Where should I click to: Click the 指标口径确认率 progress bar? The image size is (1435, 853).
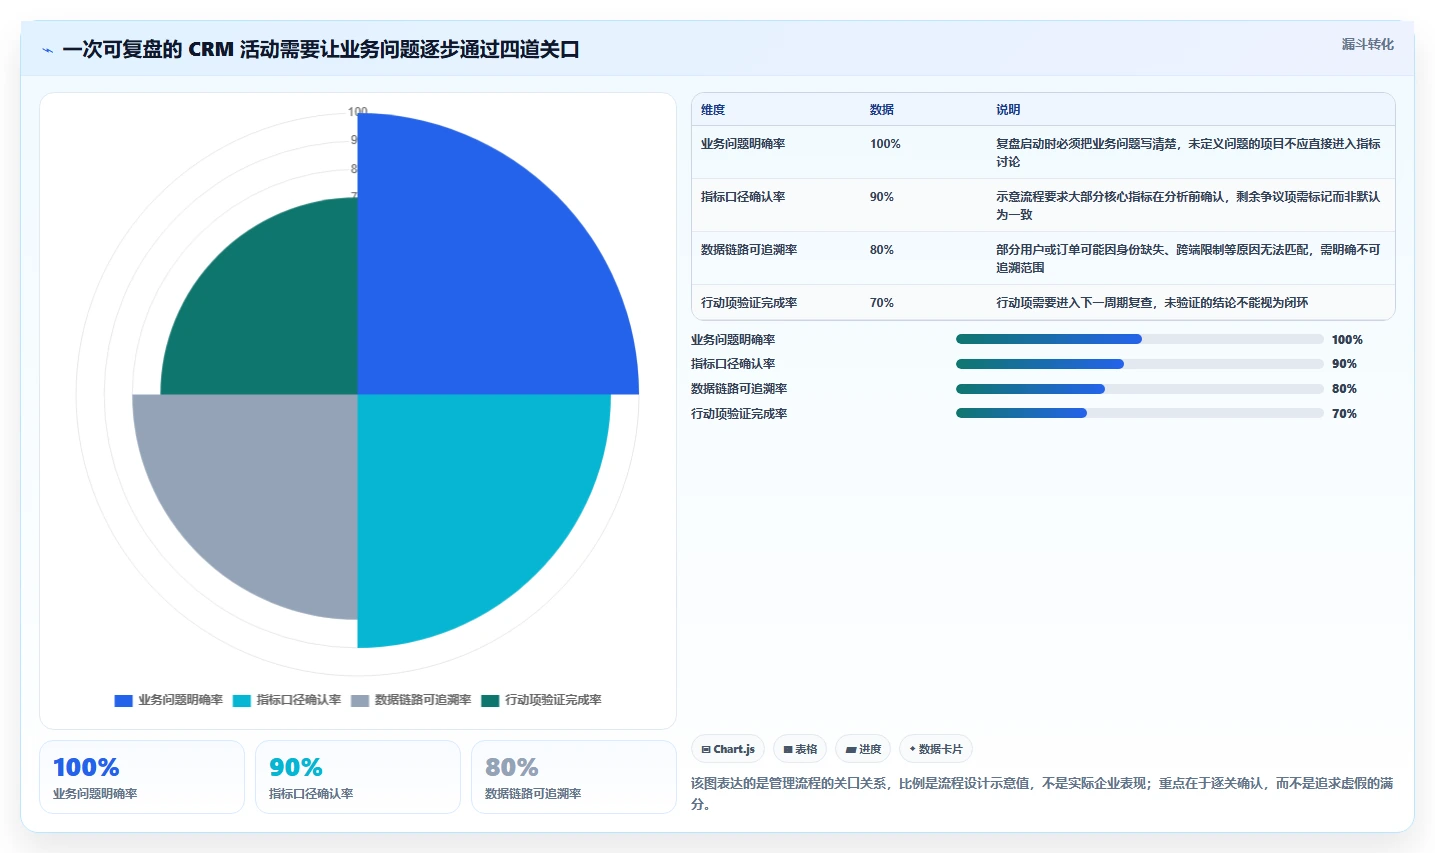click(x=1140, y=364)
